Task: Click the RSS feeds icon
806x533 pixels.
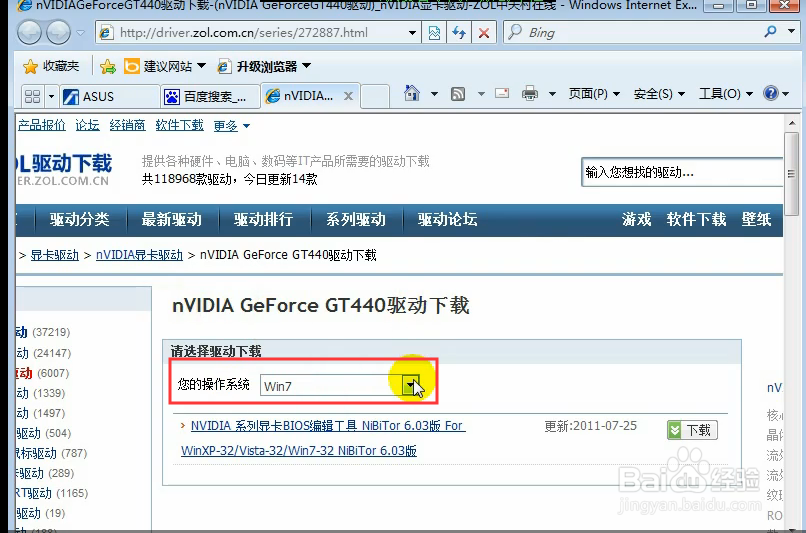Action: [457, 94]
